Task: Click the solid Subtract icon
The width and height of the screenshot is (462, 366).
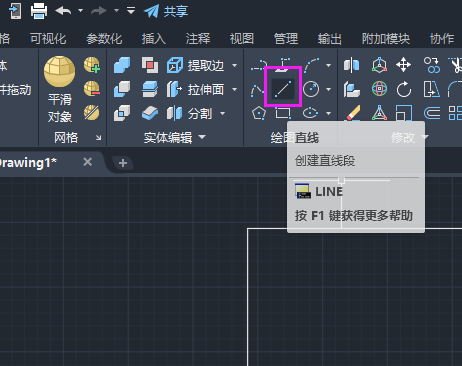Action: click(x=122, y=89)
